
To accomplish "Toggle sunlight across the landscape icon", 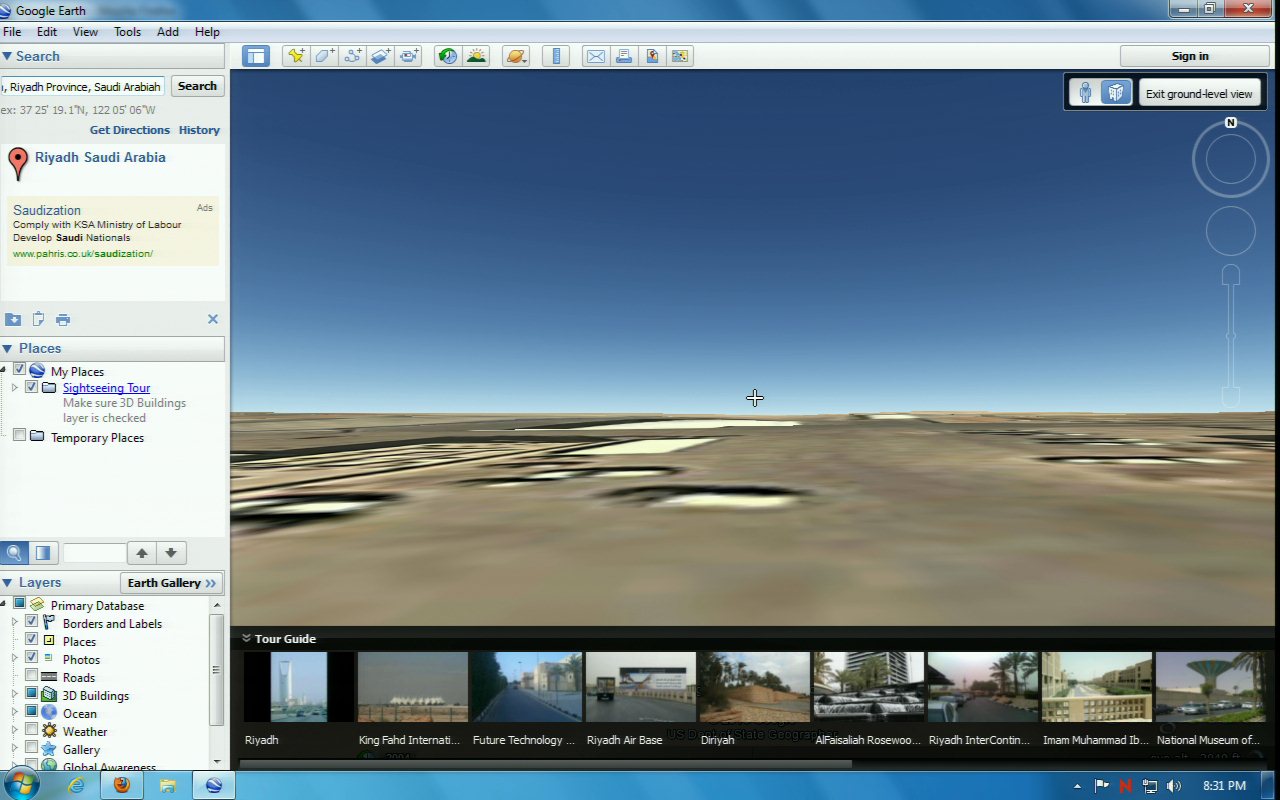I will click(x=476, y=56).
